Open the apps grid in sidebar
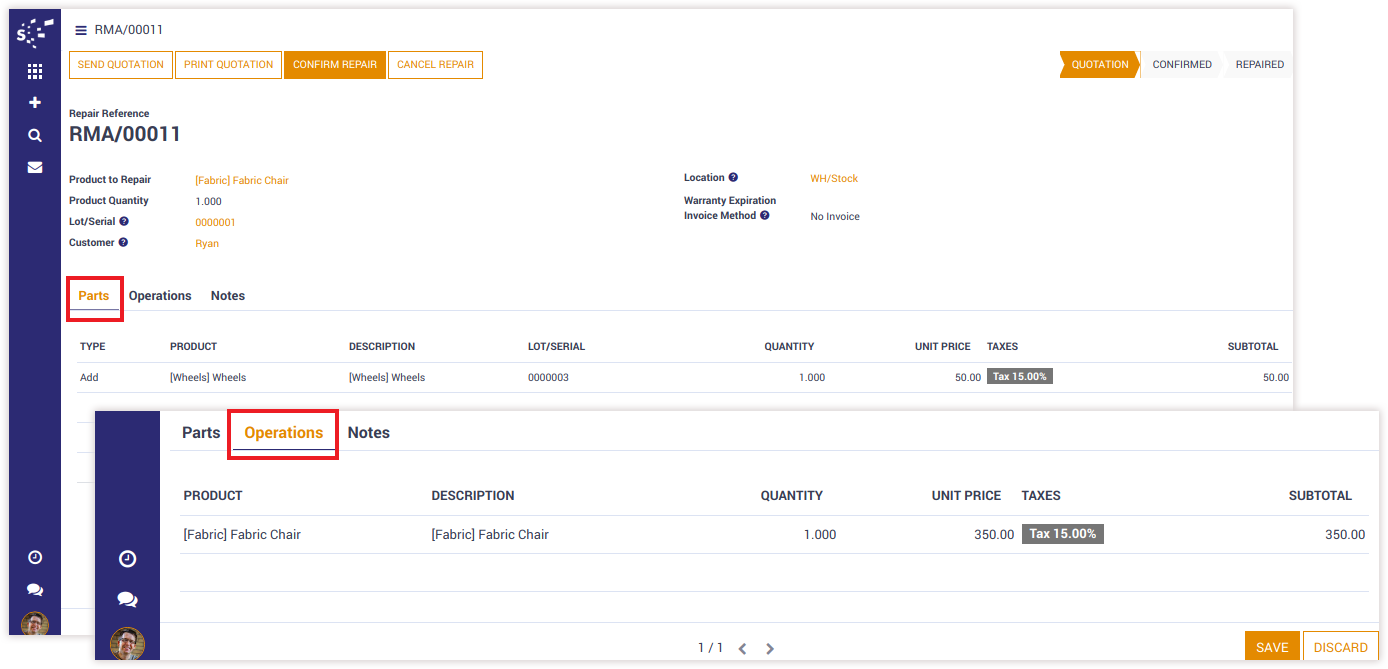Image resolution: width=1388 pixels, height=669 pixels. tap(35, 71)
